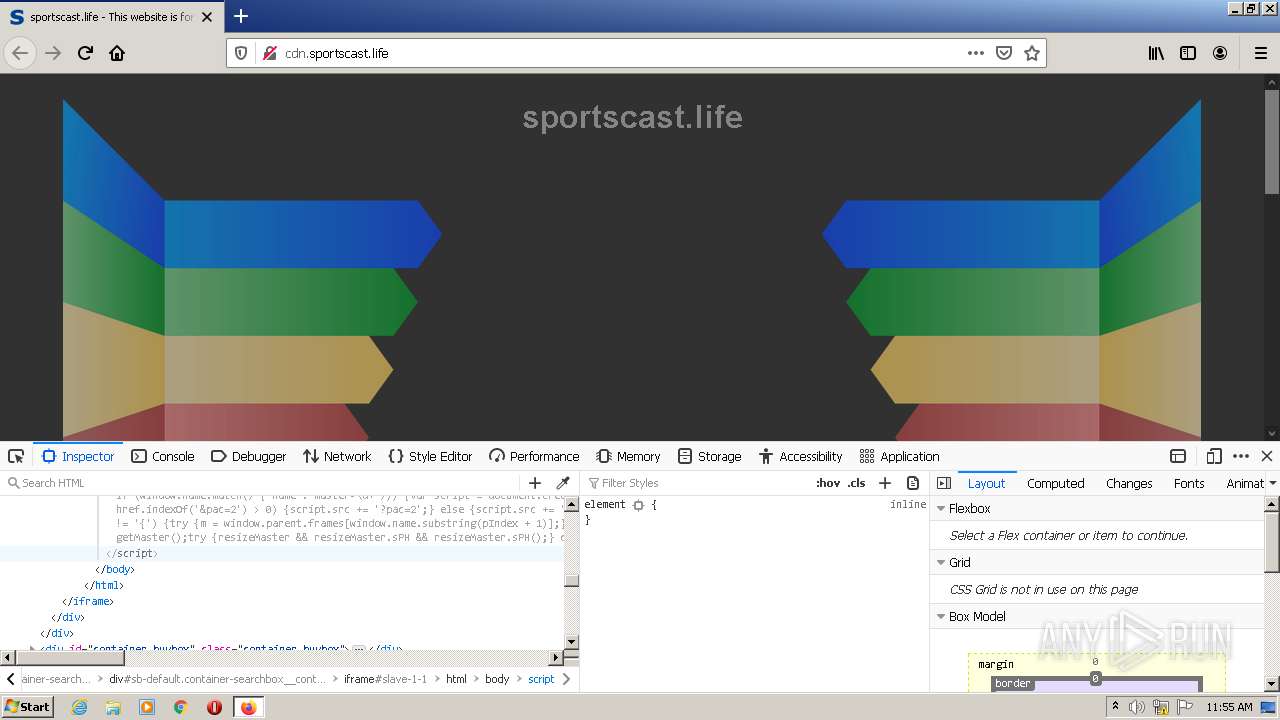
Task: Add a new CSS rule
Action: pyautogui.click(x=885, y=483)
